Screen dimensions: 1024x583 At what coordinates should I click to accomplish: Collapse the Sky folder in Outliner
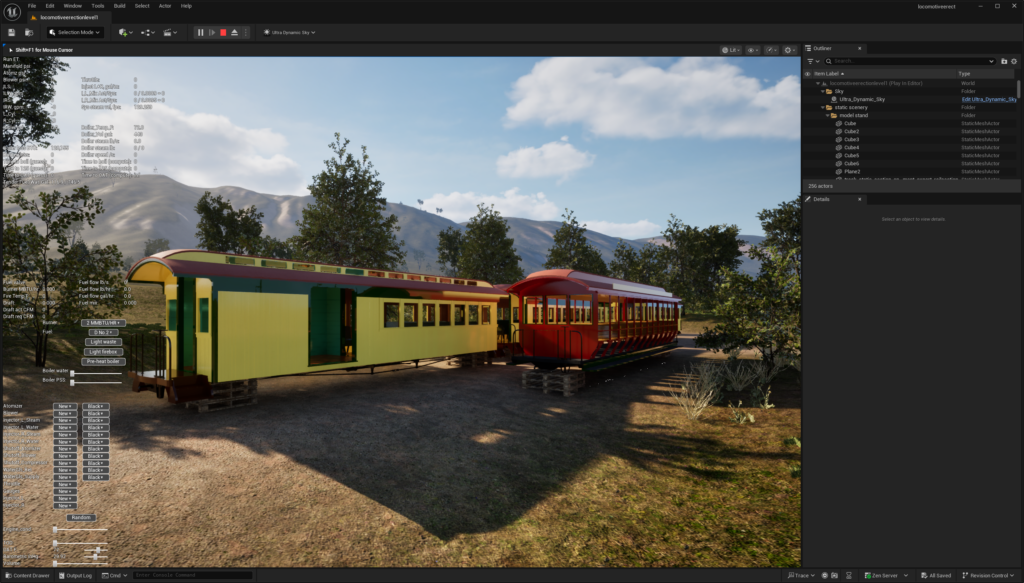point(822,91)
